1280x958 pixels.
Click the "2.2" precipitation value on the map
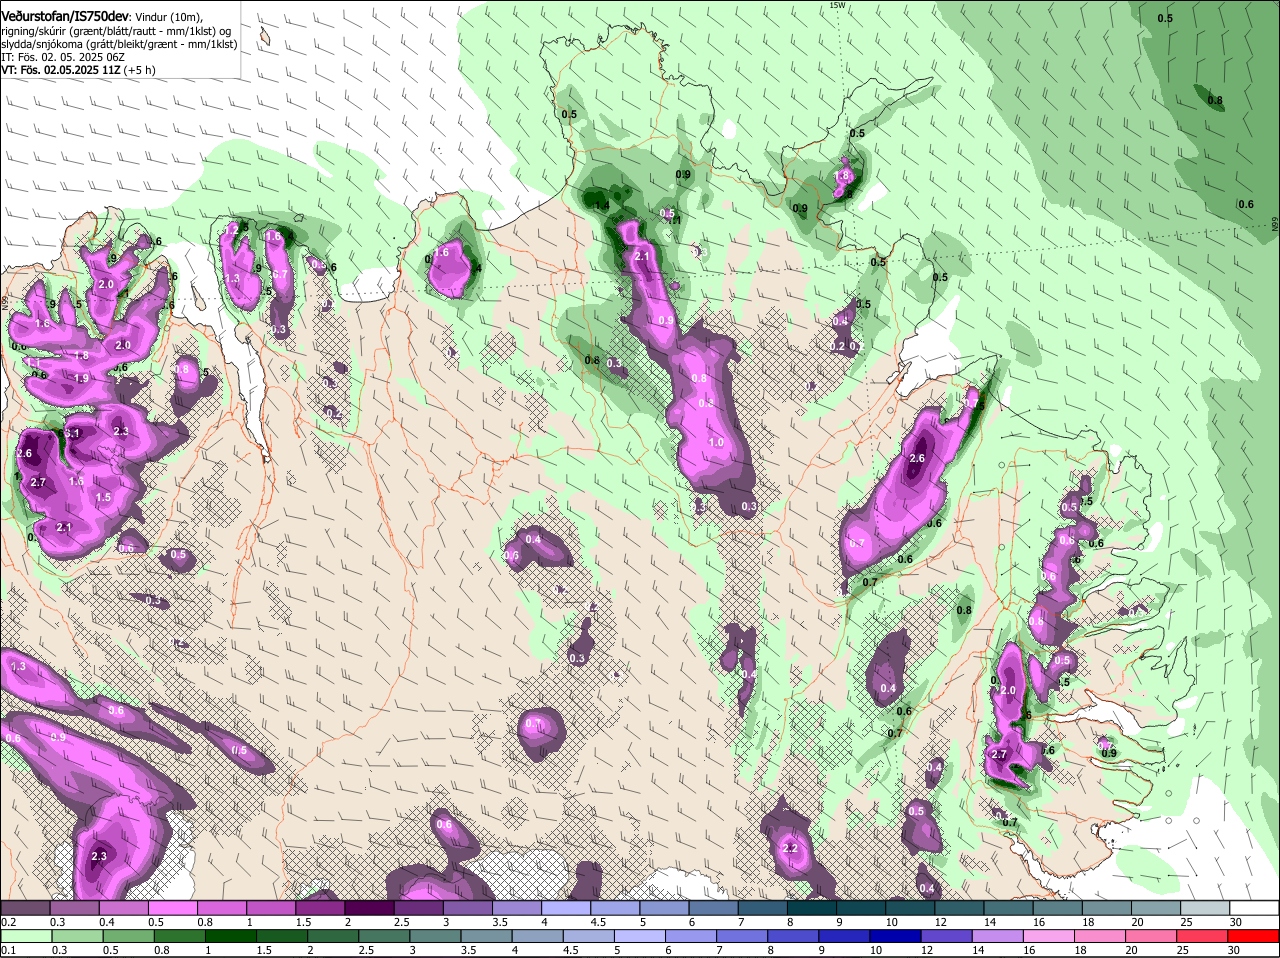[789, 848]
